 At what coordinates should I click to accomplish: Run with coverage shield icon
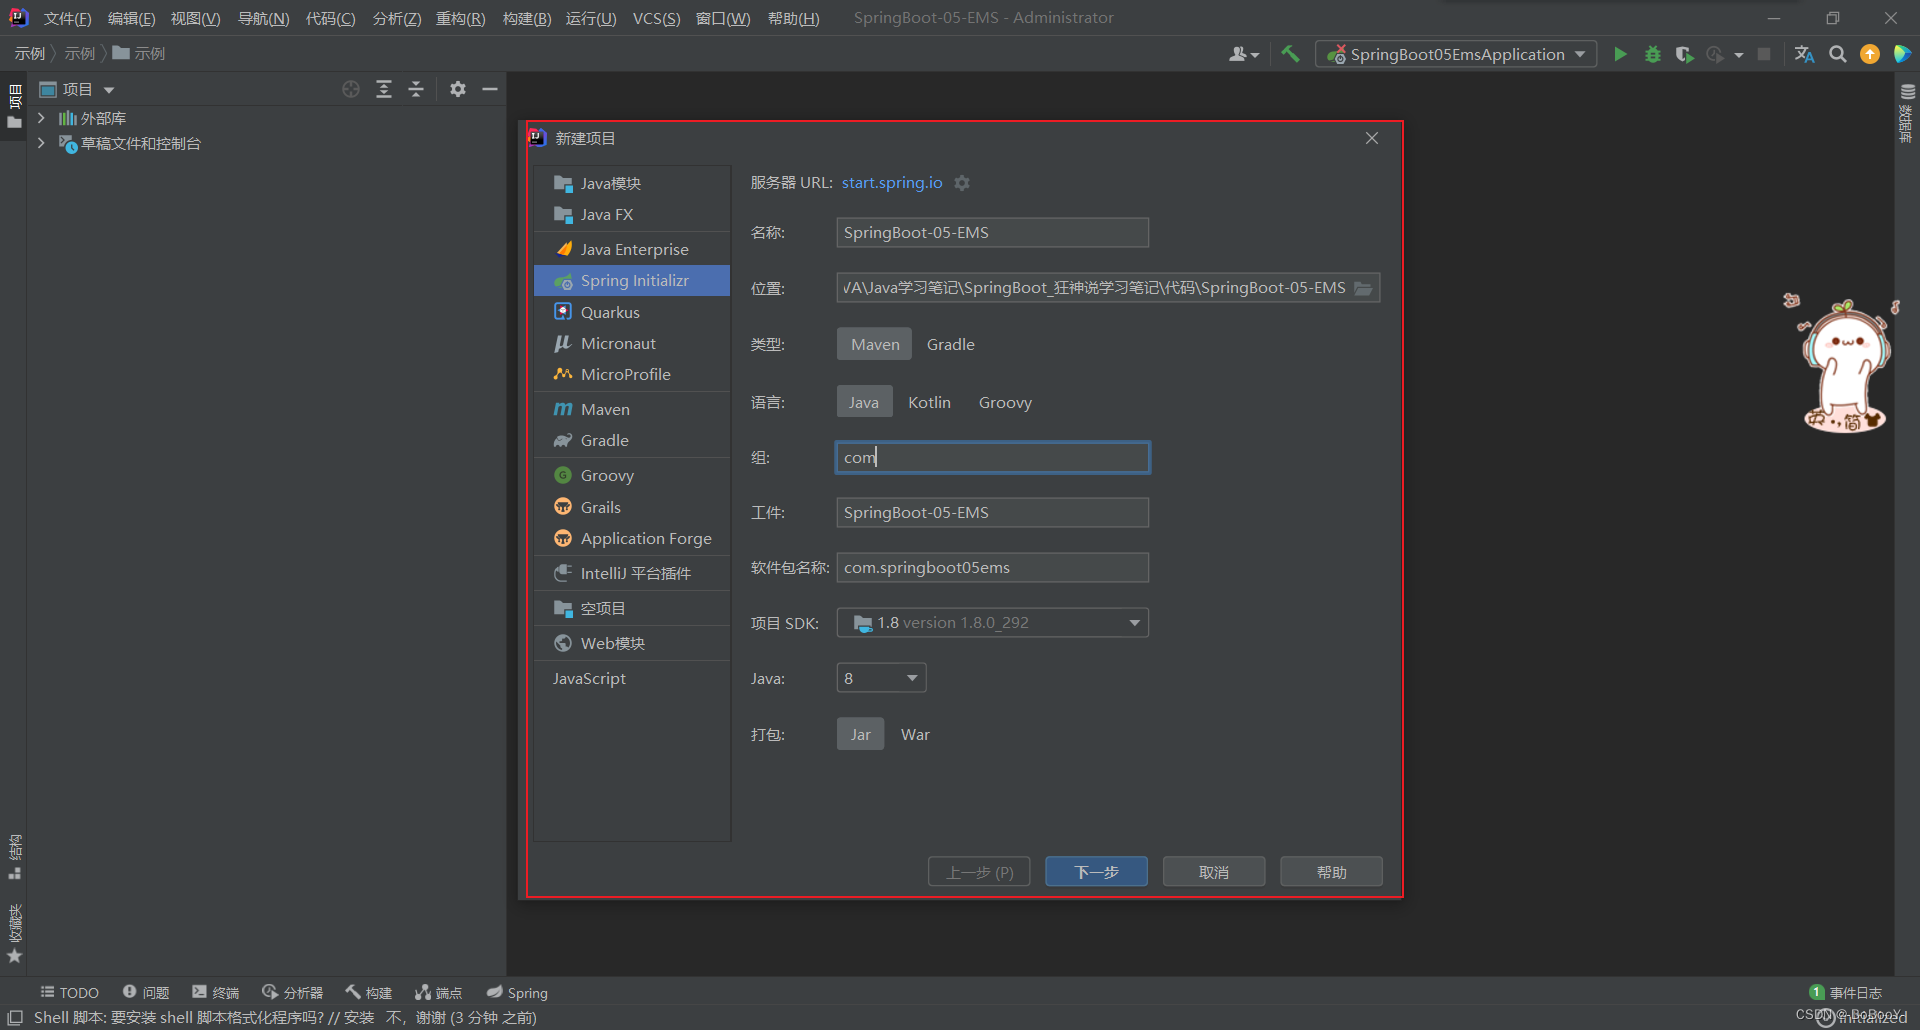coord(1684,54)
